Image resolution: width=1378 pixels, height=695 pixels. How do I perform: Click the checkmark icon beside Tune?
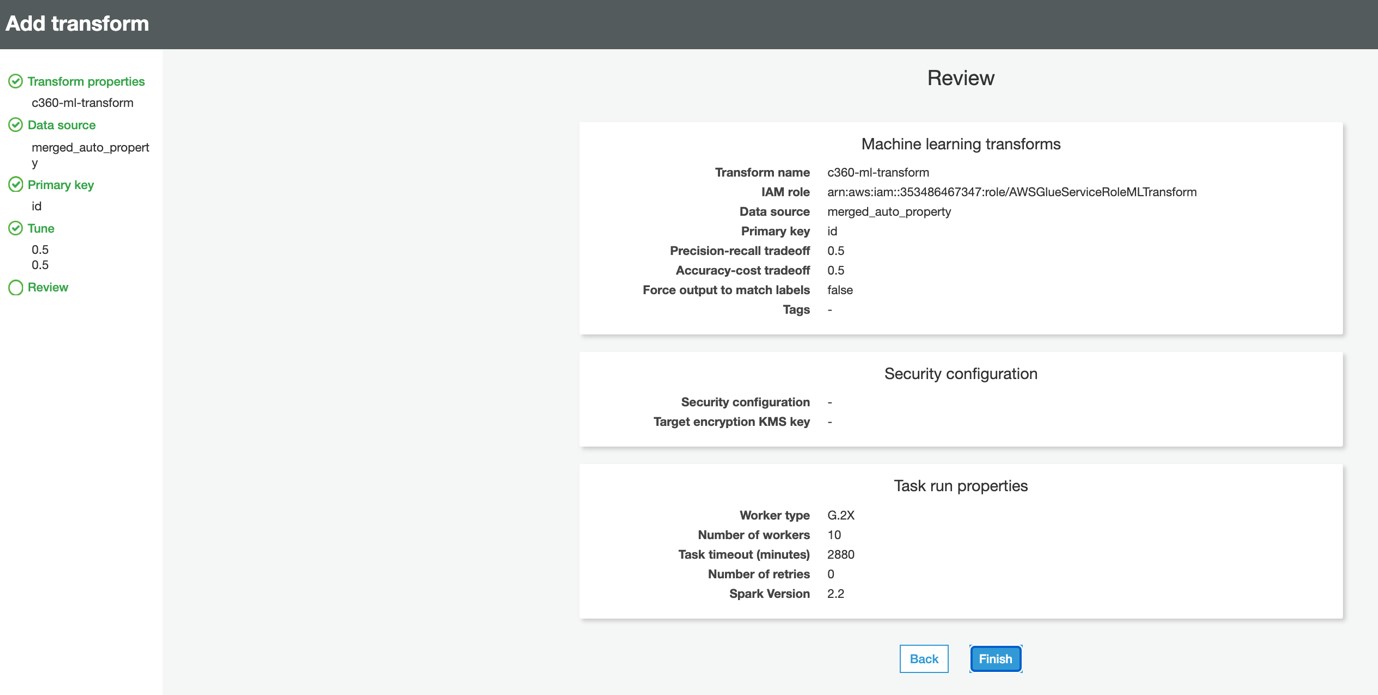click(x=15, y=229)
